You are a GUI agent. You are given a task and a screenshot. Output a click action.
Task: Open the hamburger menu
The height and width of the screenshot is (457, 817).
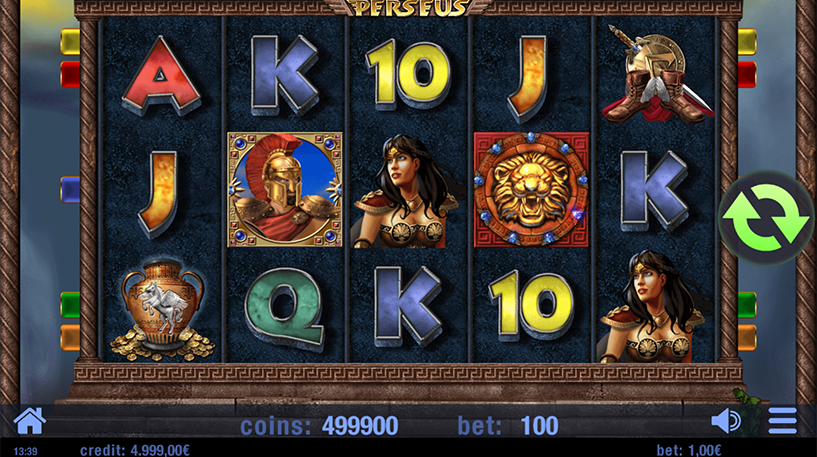(782, 421)
